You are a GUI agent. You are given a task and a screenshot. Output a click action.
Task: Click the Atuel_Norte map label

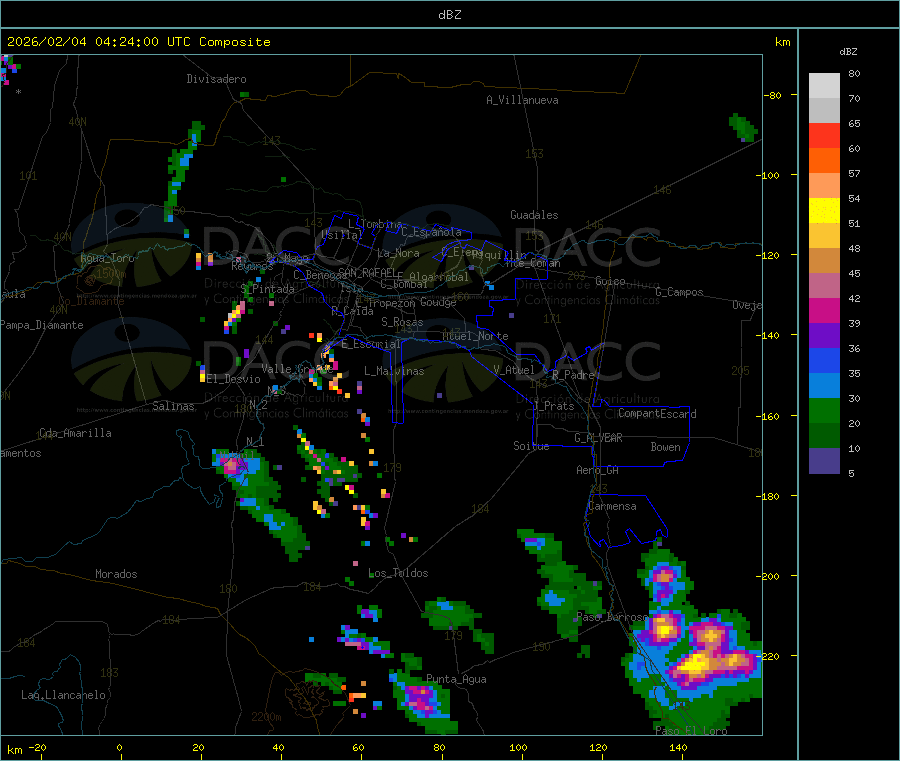tap(475, 336)
